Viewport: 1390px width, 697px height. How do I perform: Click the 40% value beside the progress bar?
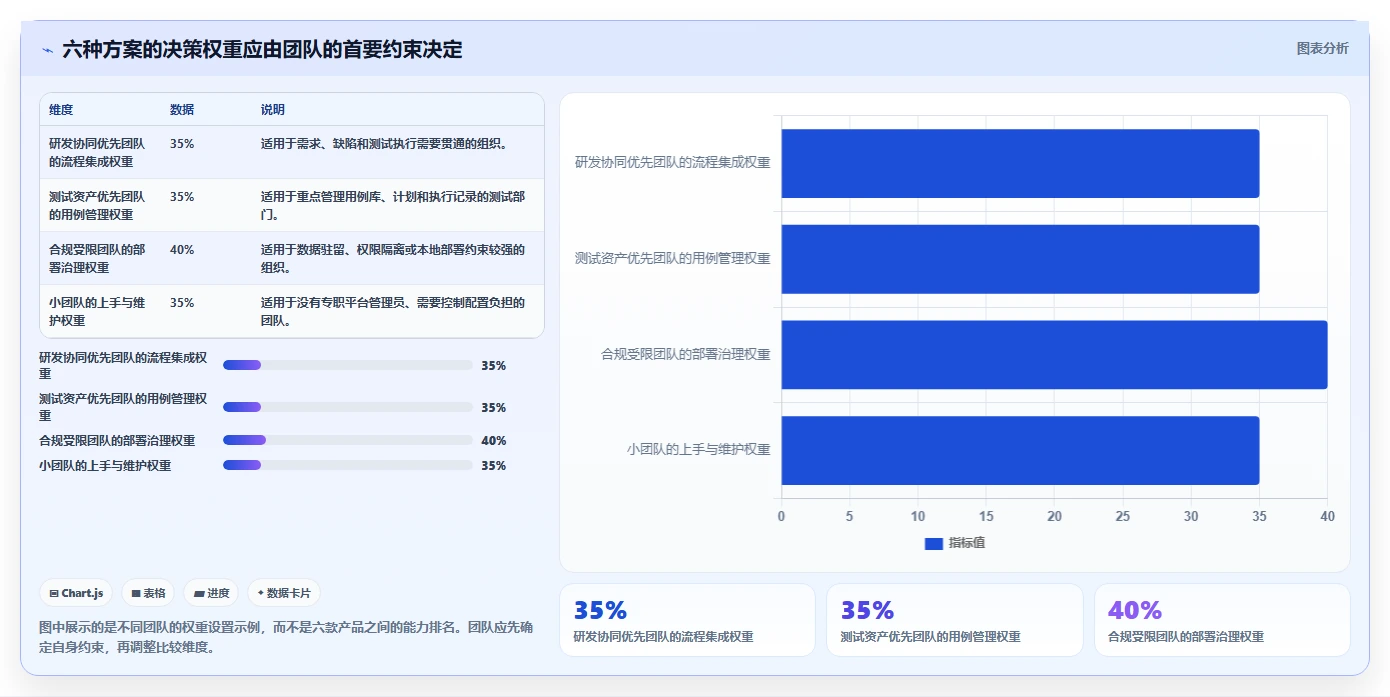[494, 441]
